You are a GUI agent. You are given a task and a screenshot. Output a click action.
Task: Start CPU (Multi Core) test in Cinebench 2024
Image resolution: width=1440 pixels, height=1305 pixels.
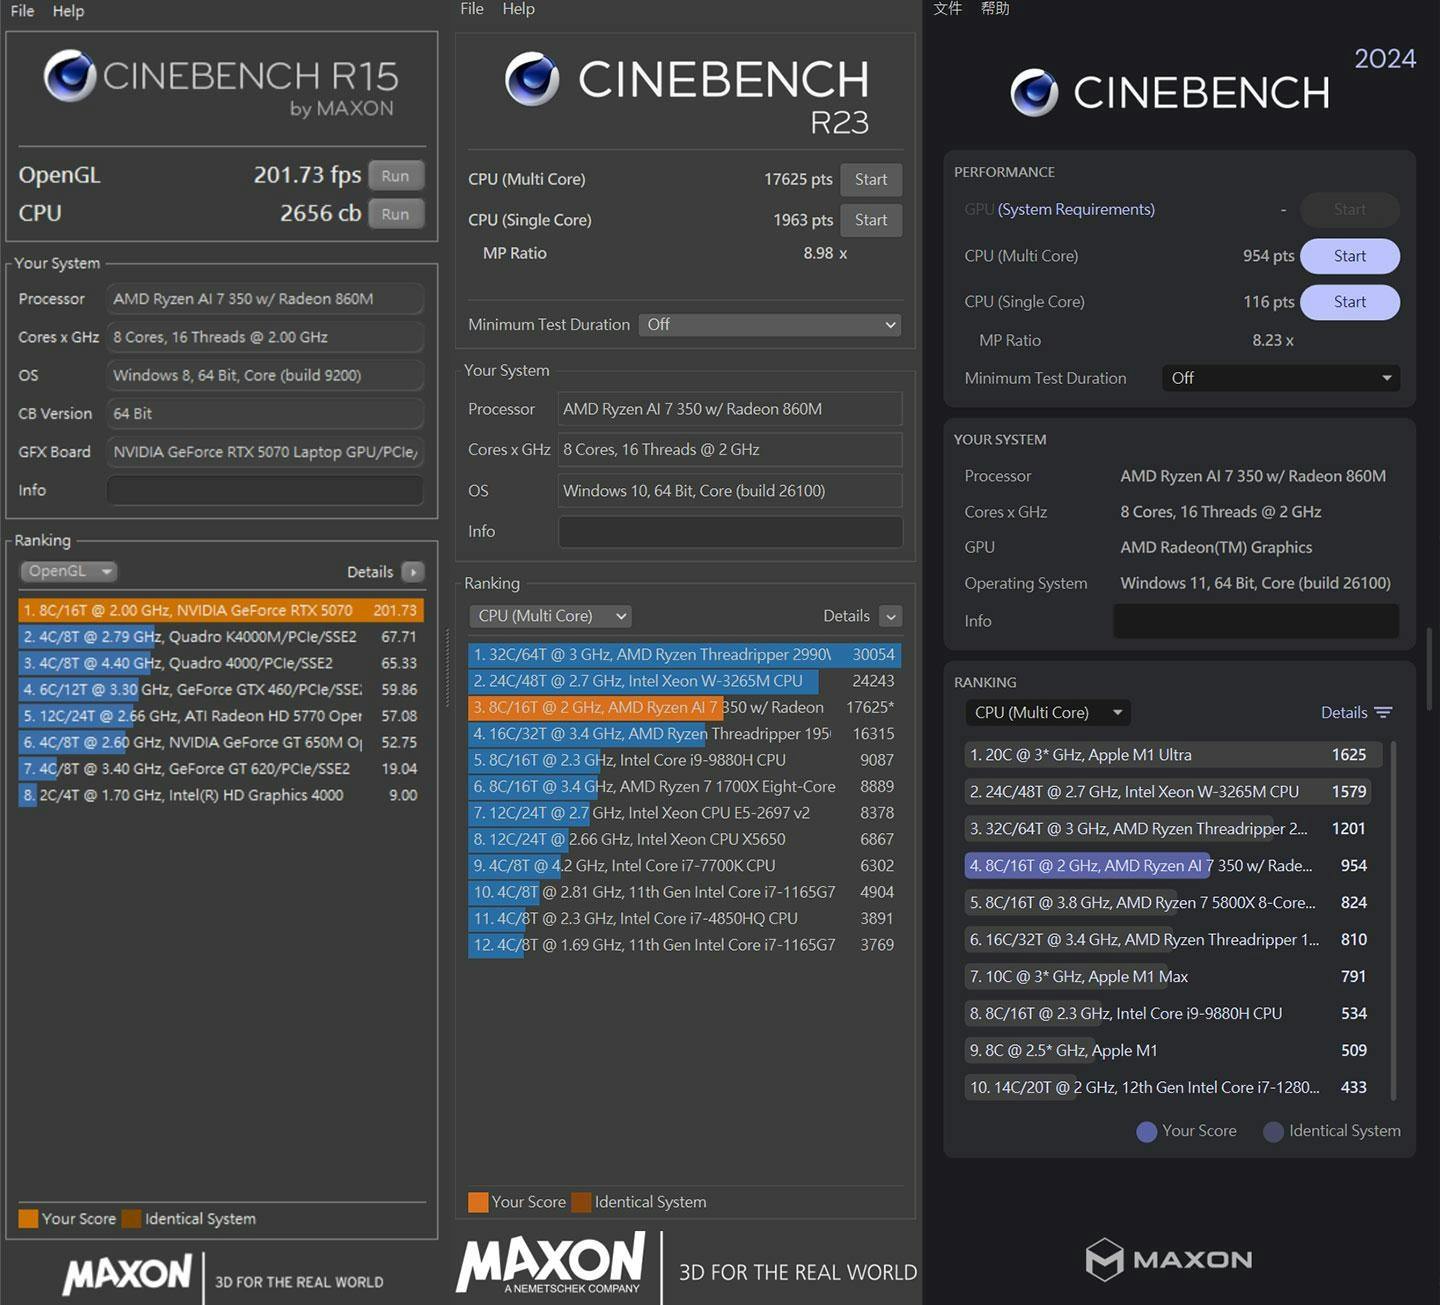tap(1349, 256)
